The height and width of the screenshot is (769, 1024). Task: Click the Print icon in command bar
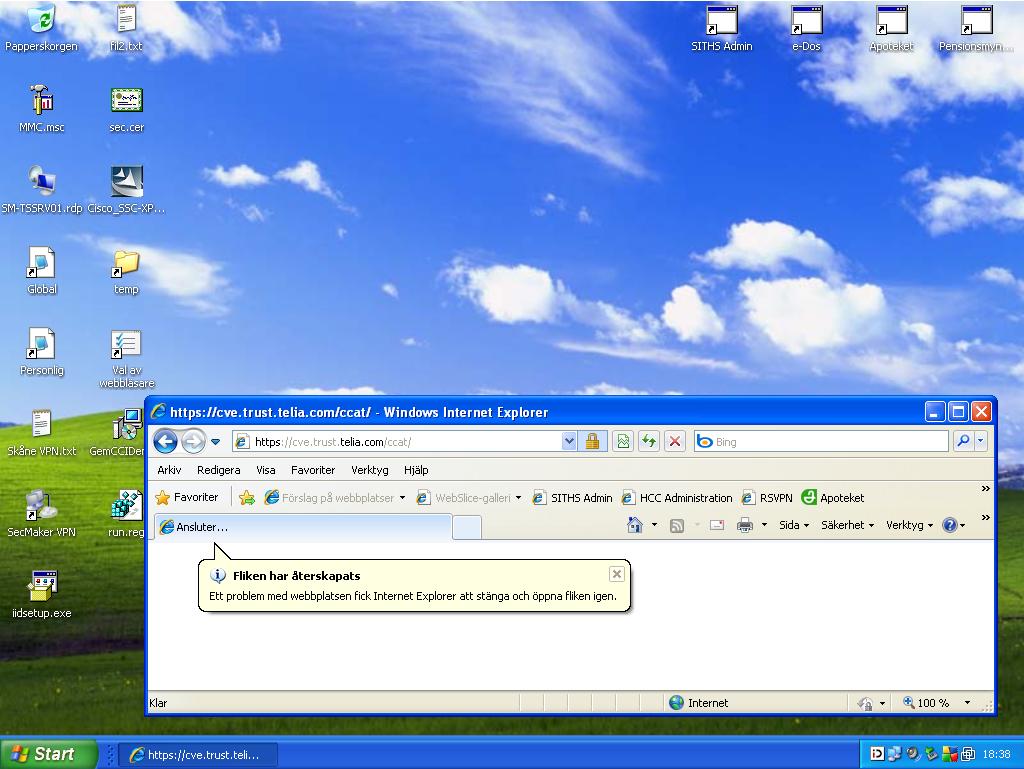[745, 525]
